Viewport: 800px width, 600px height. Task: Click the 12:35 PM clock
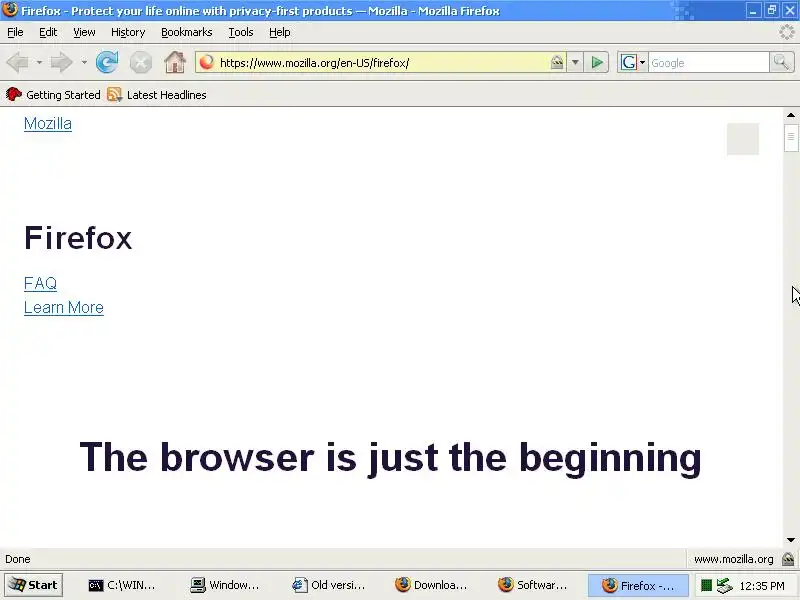762,586
